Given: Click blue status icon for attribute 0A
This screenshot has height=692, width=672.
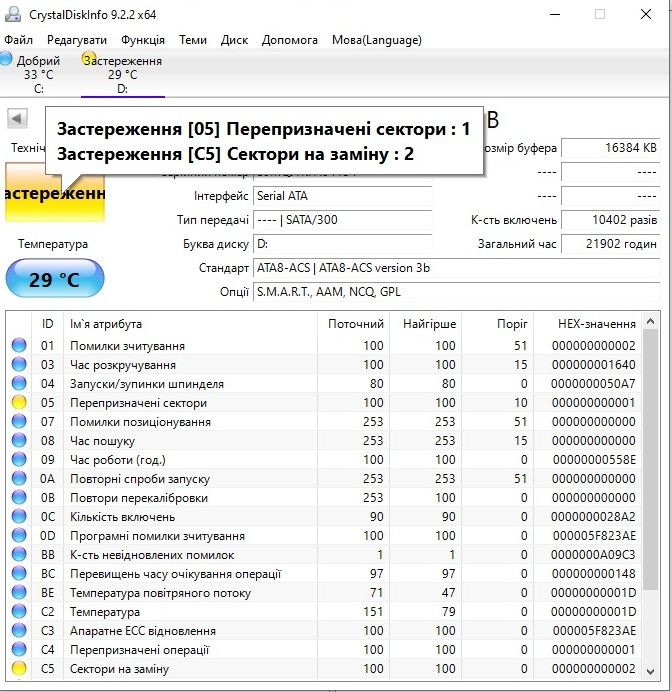Looking at the screenshot, I should click(19, 478).
